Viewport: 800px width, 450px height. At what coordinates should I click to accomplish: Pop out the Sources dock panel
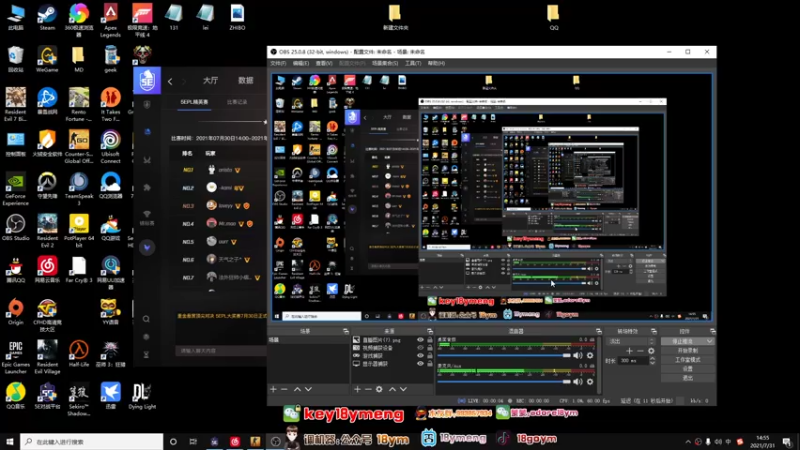(430, 331)
